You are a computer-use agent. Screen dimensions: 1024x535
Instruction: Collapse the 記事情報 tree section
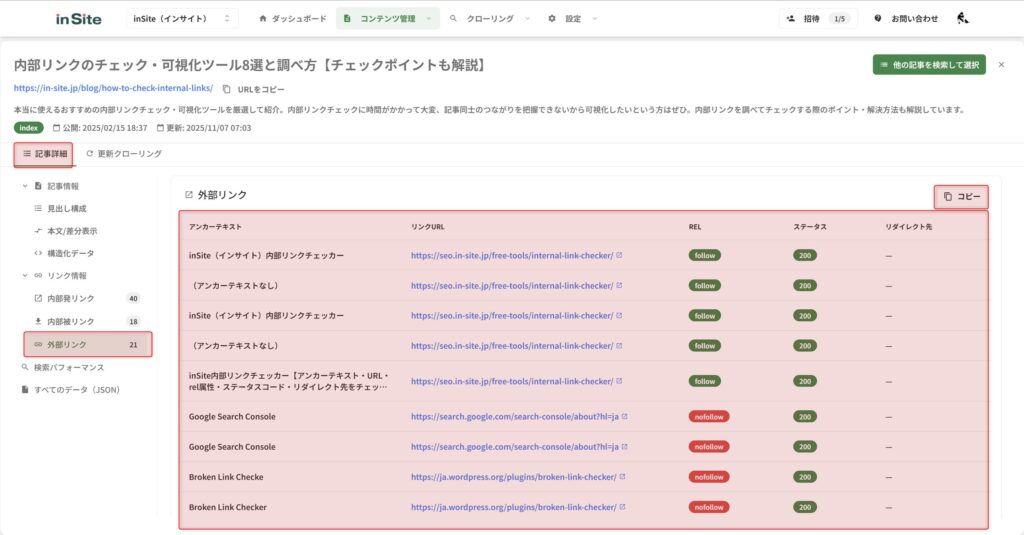[x=25, y=186]
